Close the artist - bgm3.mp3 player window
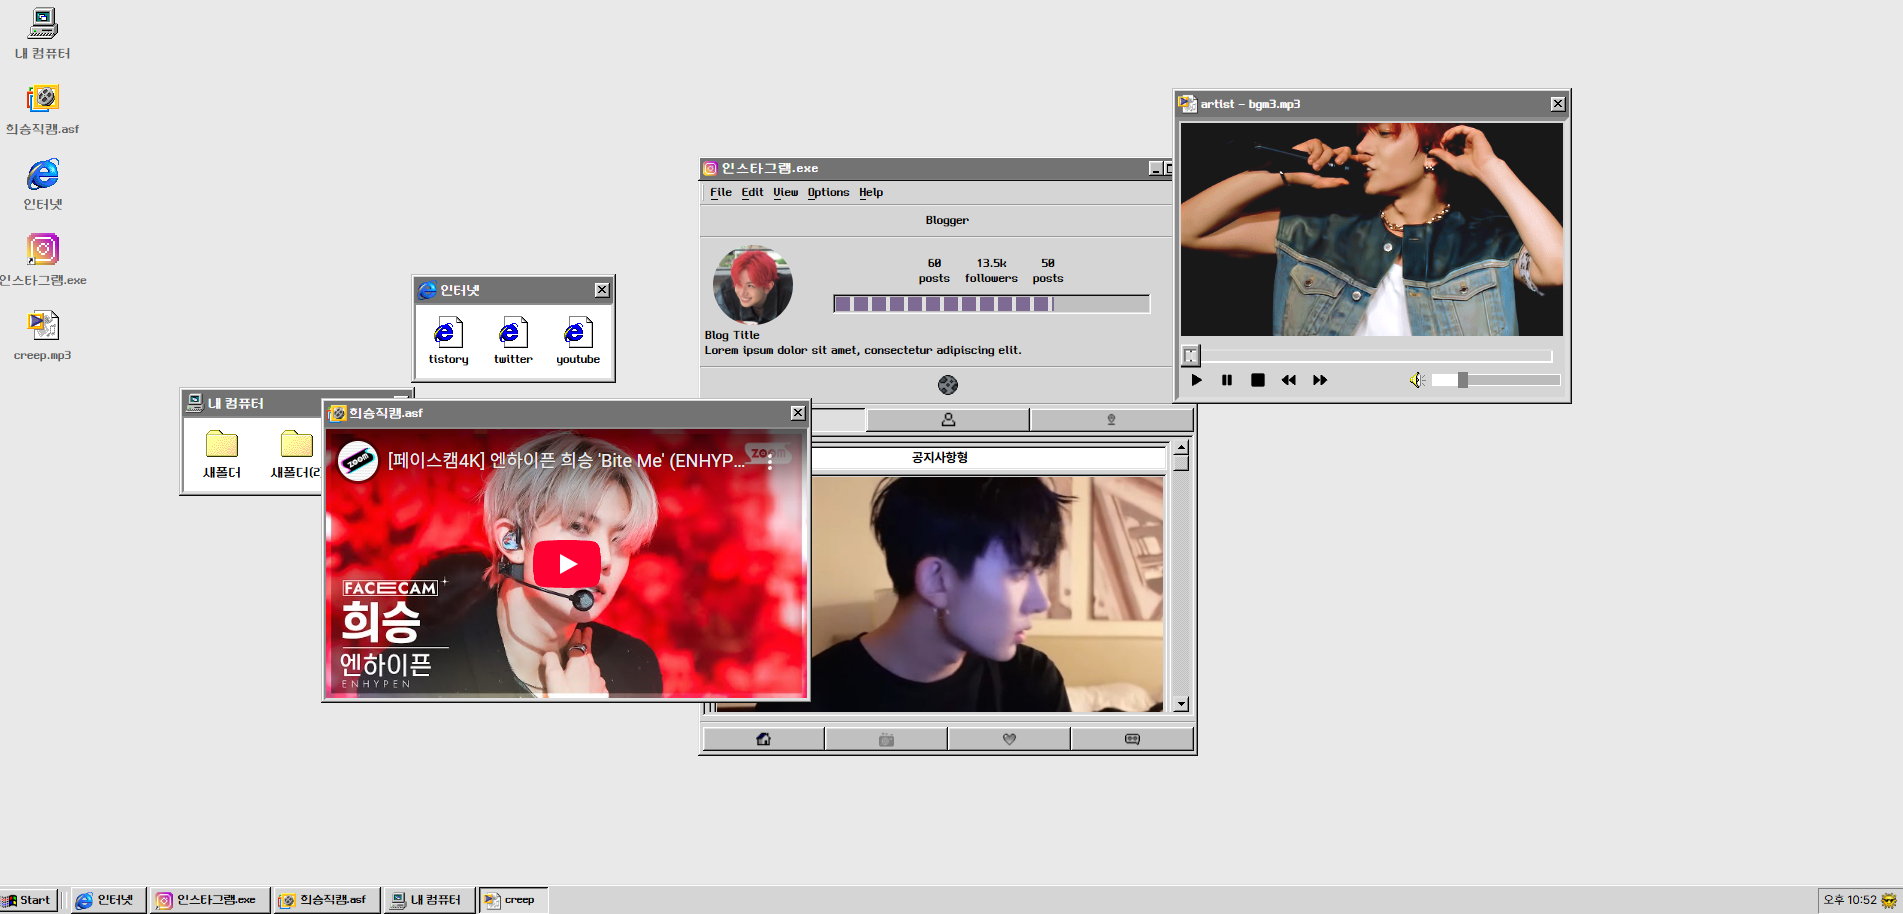 pyautogui.click(x=1558, y=104)
